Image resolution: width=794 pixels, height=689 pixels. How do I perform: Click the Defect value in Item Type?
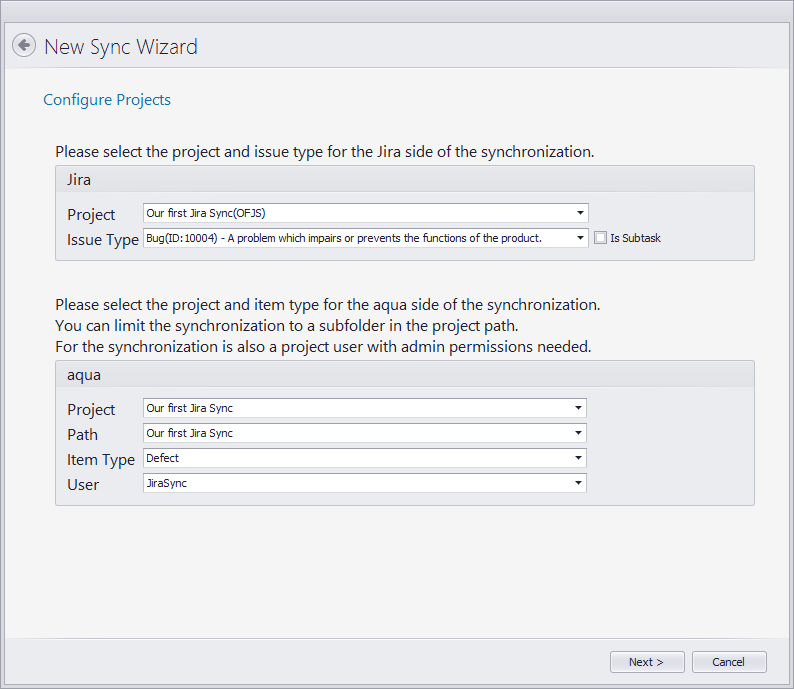pyautogui.click(x=163, y=458)
